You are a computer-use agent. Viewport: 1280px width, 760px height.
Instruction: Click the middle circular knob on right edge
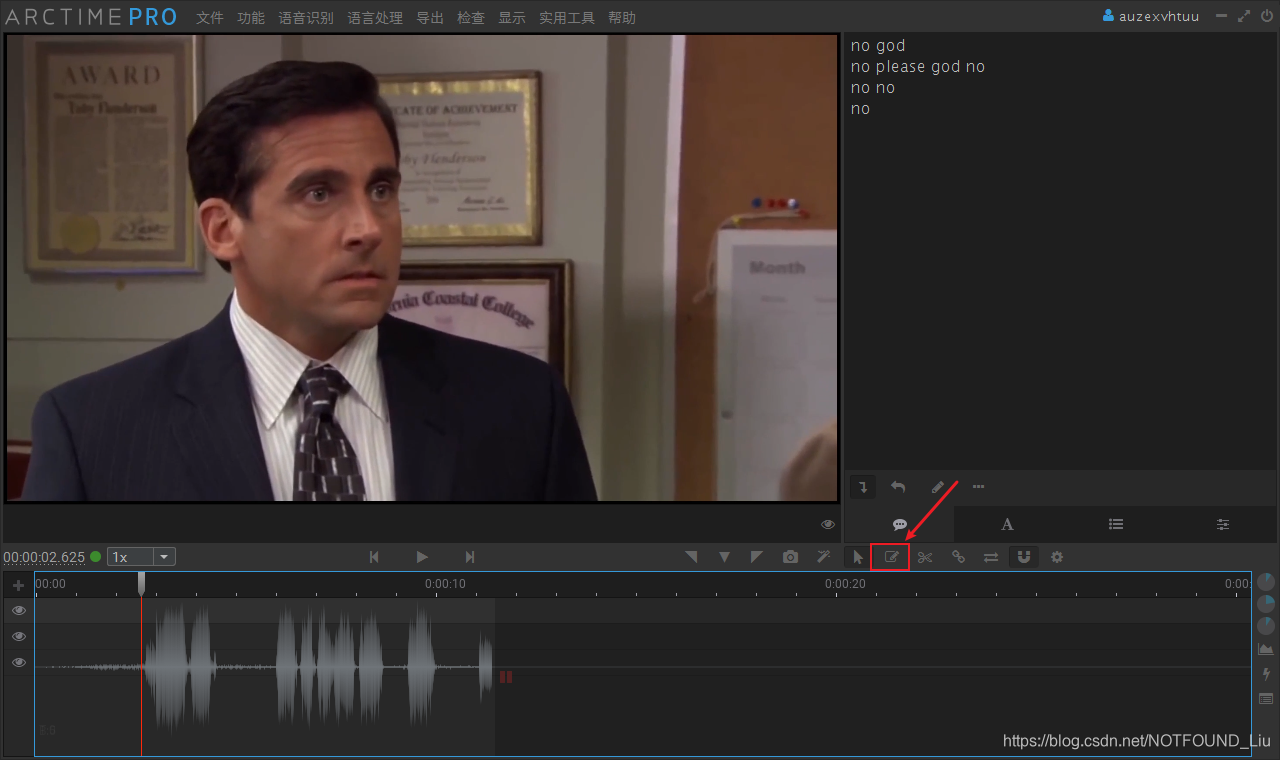1266,603
